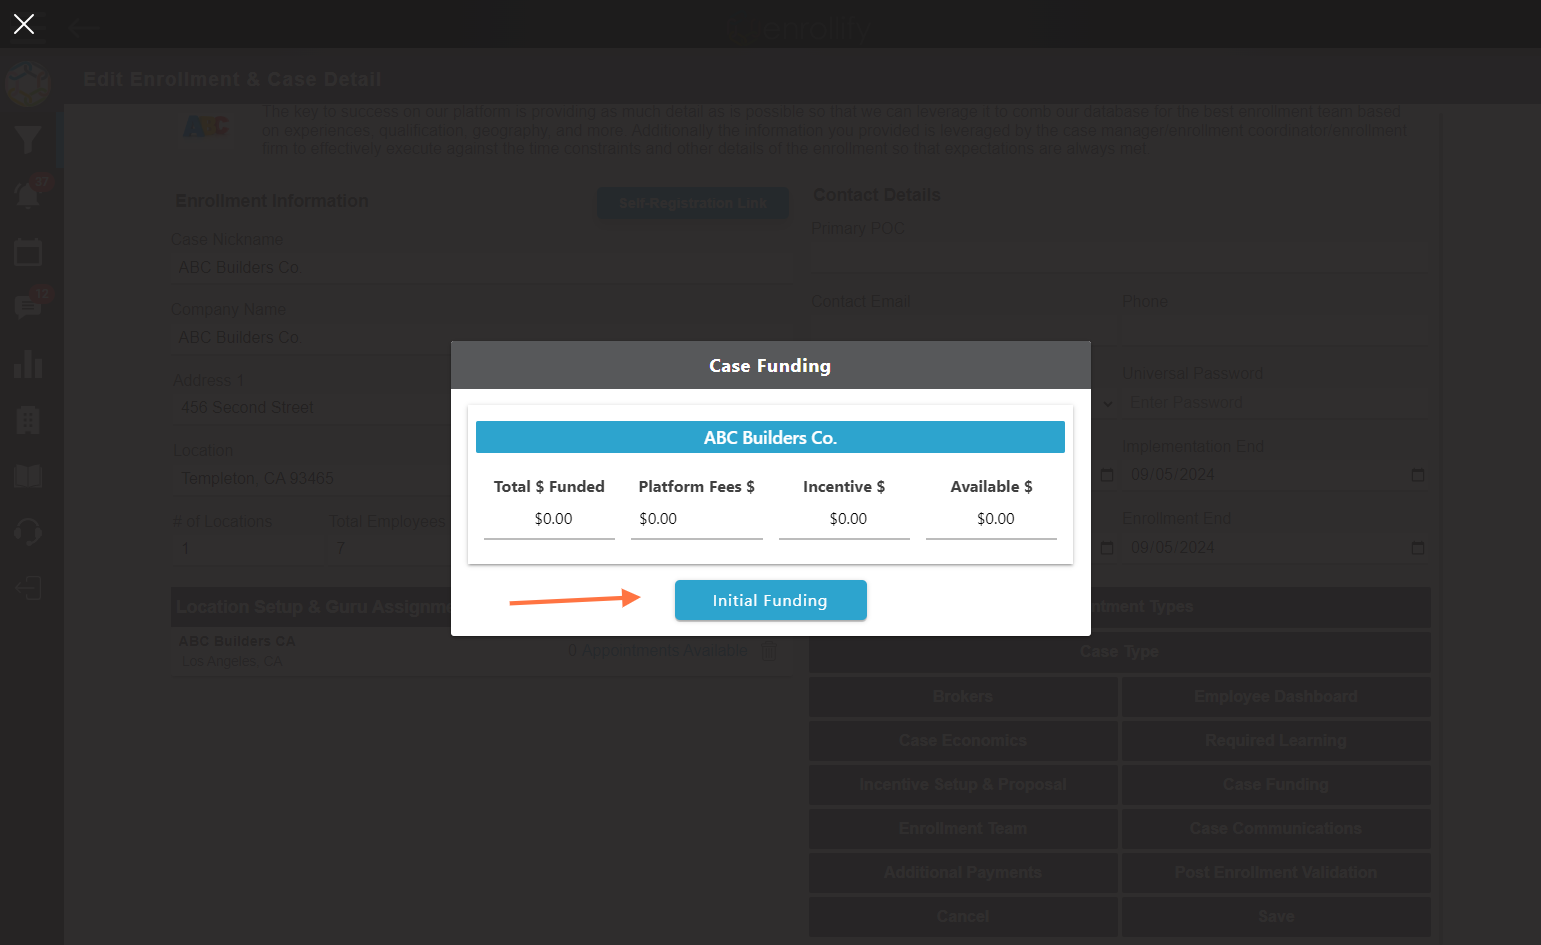This screenshot has width=1541, height=945.
Task: Click the Incentive $ value field
Action: tap(844, 519)
